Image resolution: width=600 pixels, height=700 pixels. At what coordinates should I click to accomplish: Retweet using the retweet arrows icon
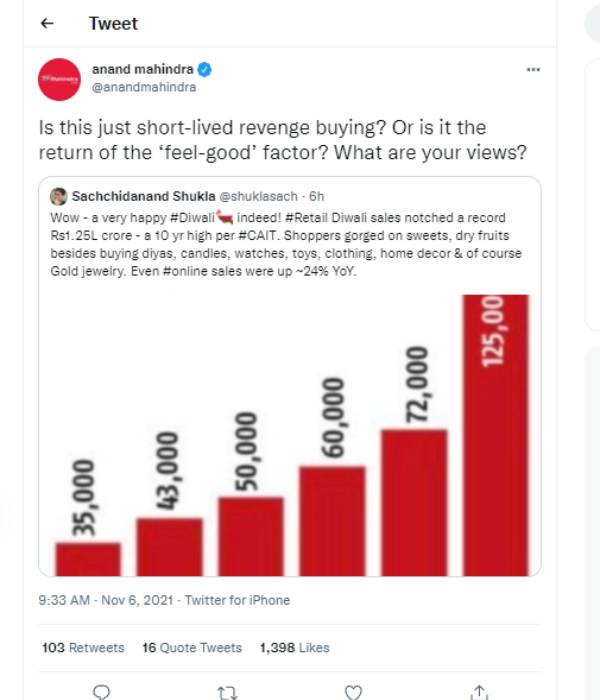(x=226, y=690)
